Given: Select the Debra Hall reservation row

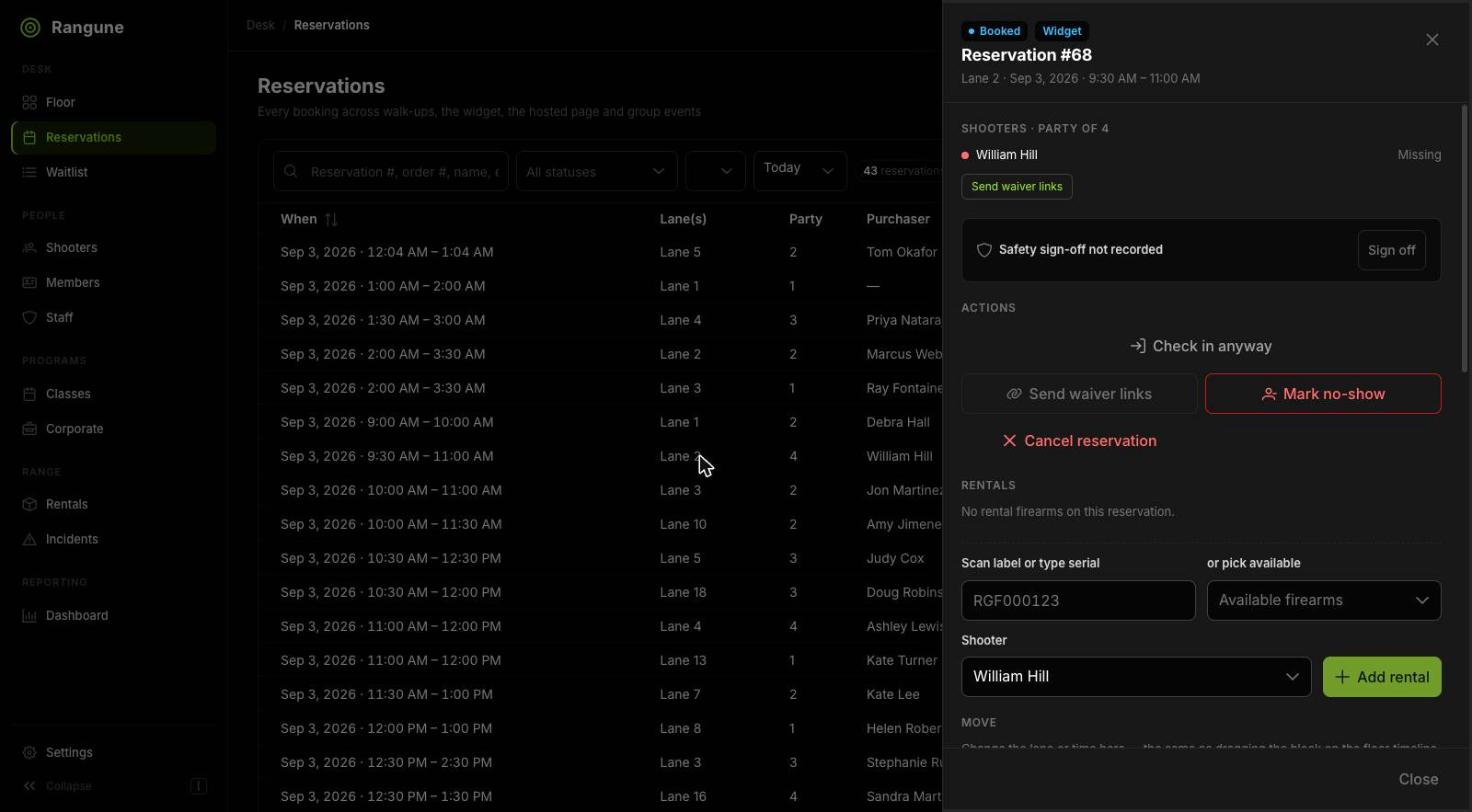Looking at the screenshot, I should (x=600, y=422).
